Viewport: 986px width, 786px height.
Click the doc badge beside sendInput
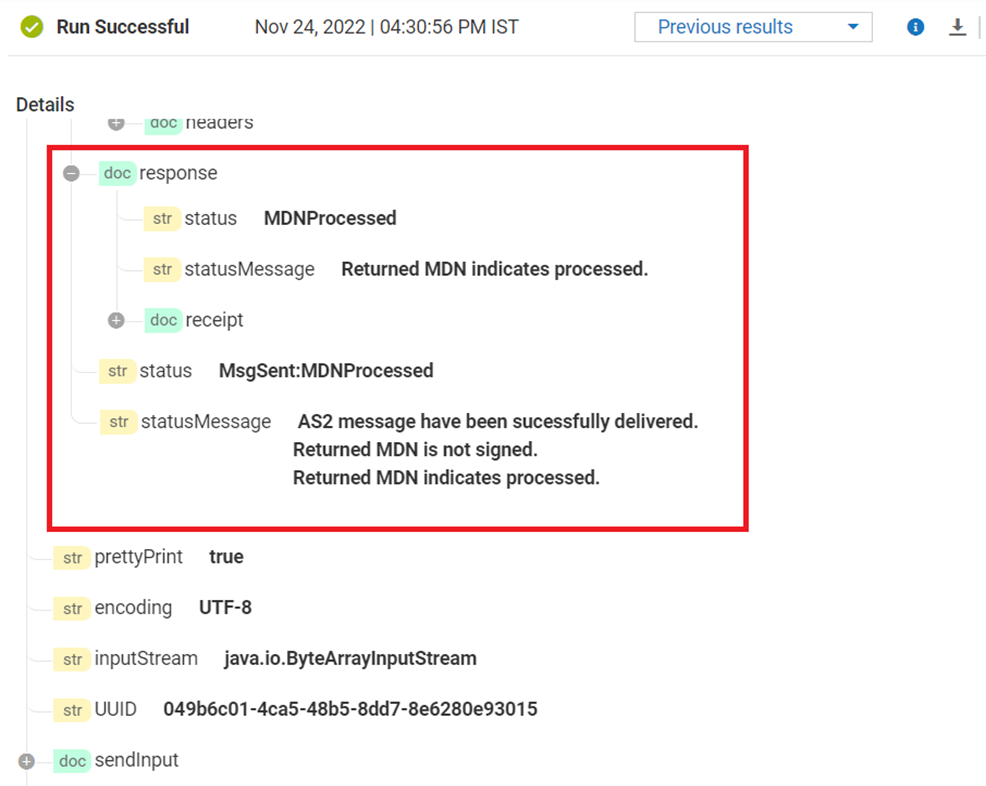(72, 760)
